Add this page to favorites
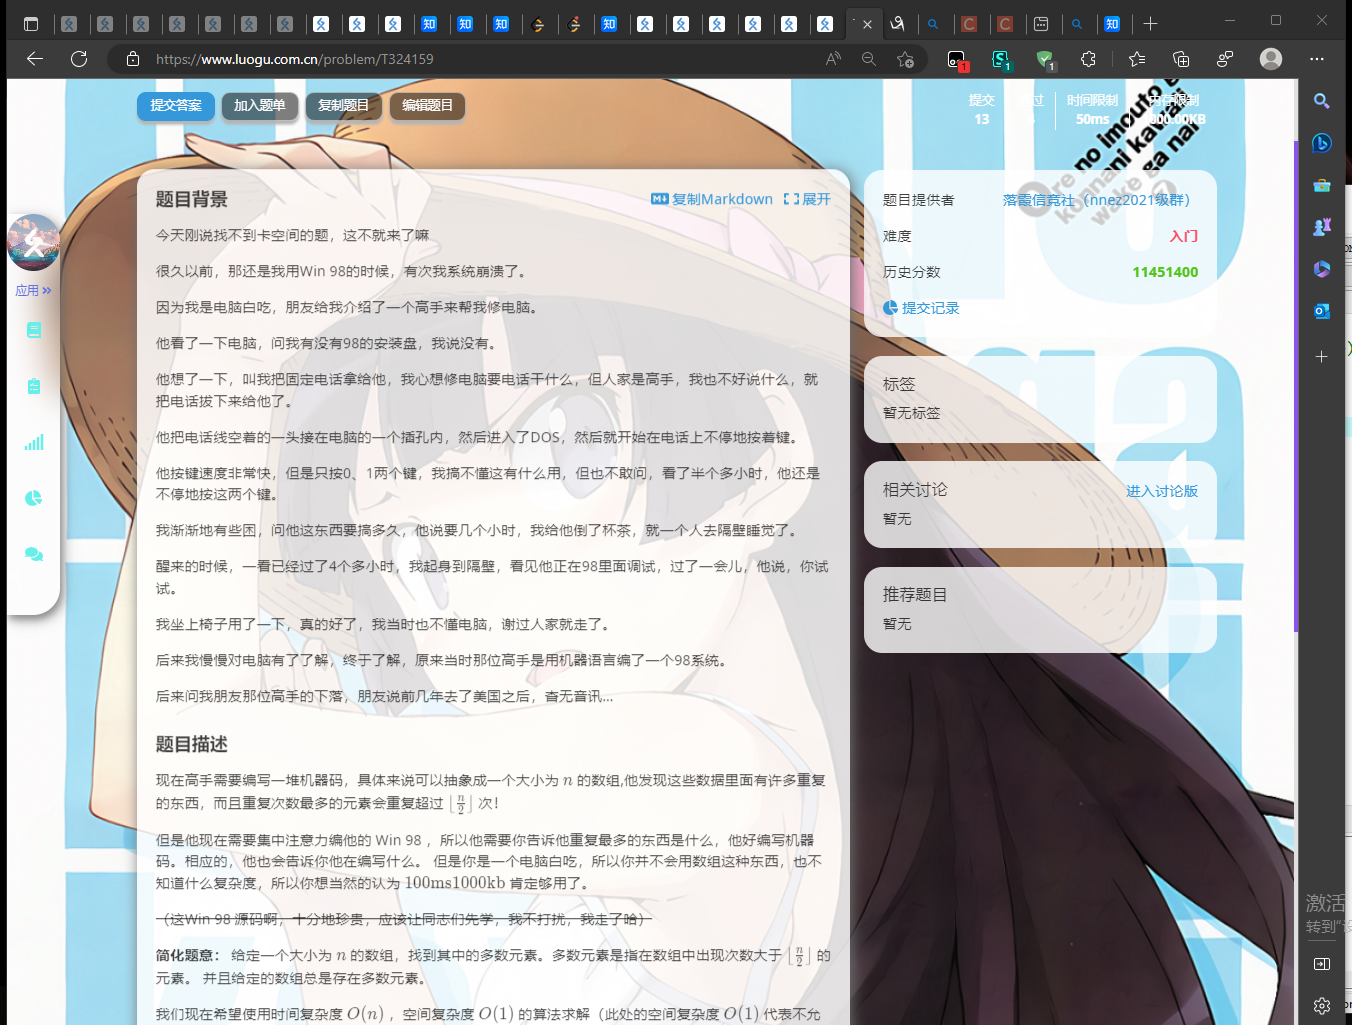 906,59
